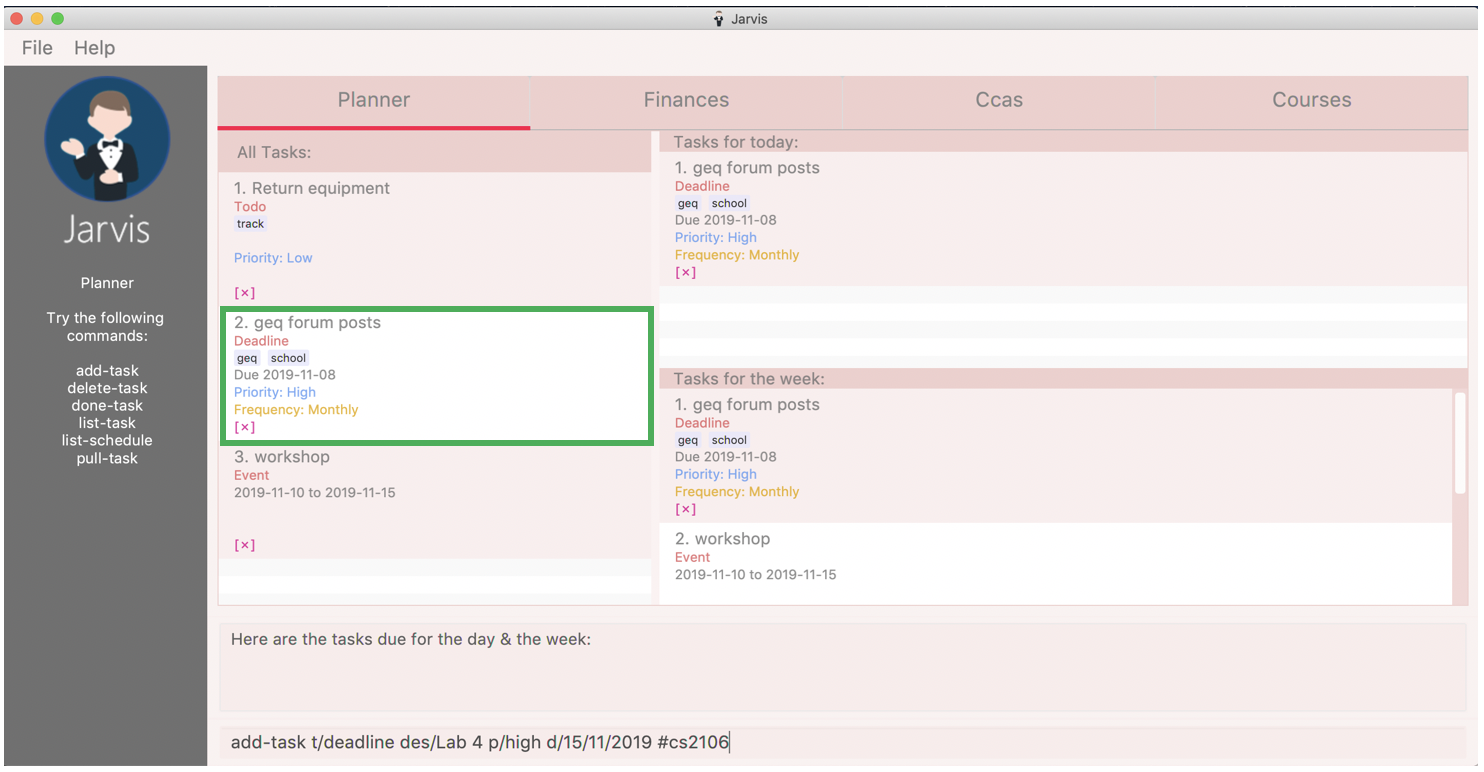Click 'Event' label under '3. workshop'
Viewport: 1484px width, 772px height.
(x=252, y=475)
